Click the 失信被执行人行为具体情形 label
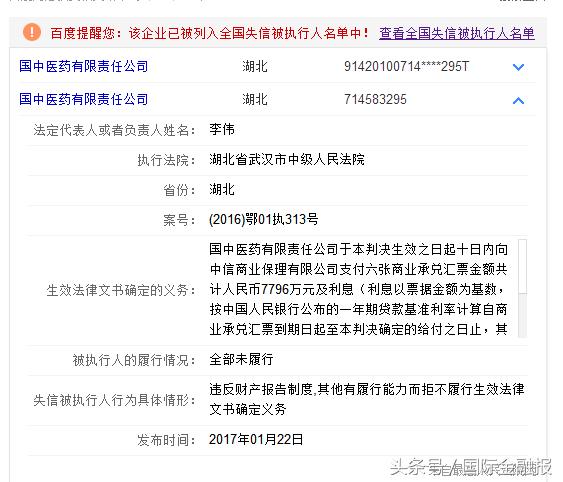563x482 pixels. tap(115, 400)
